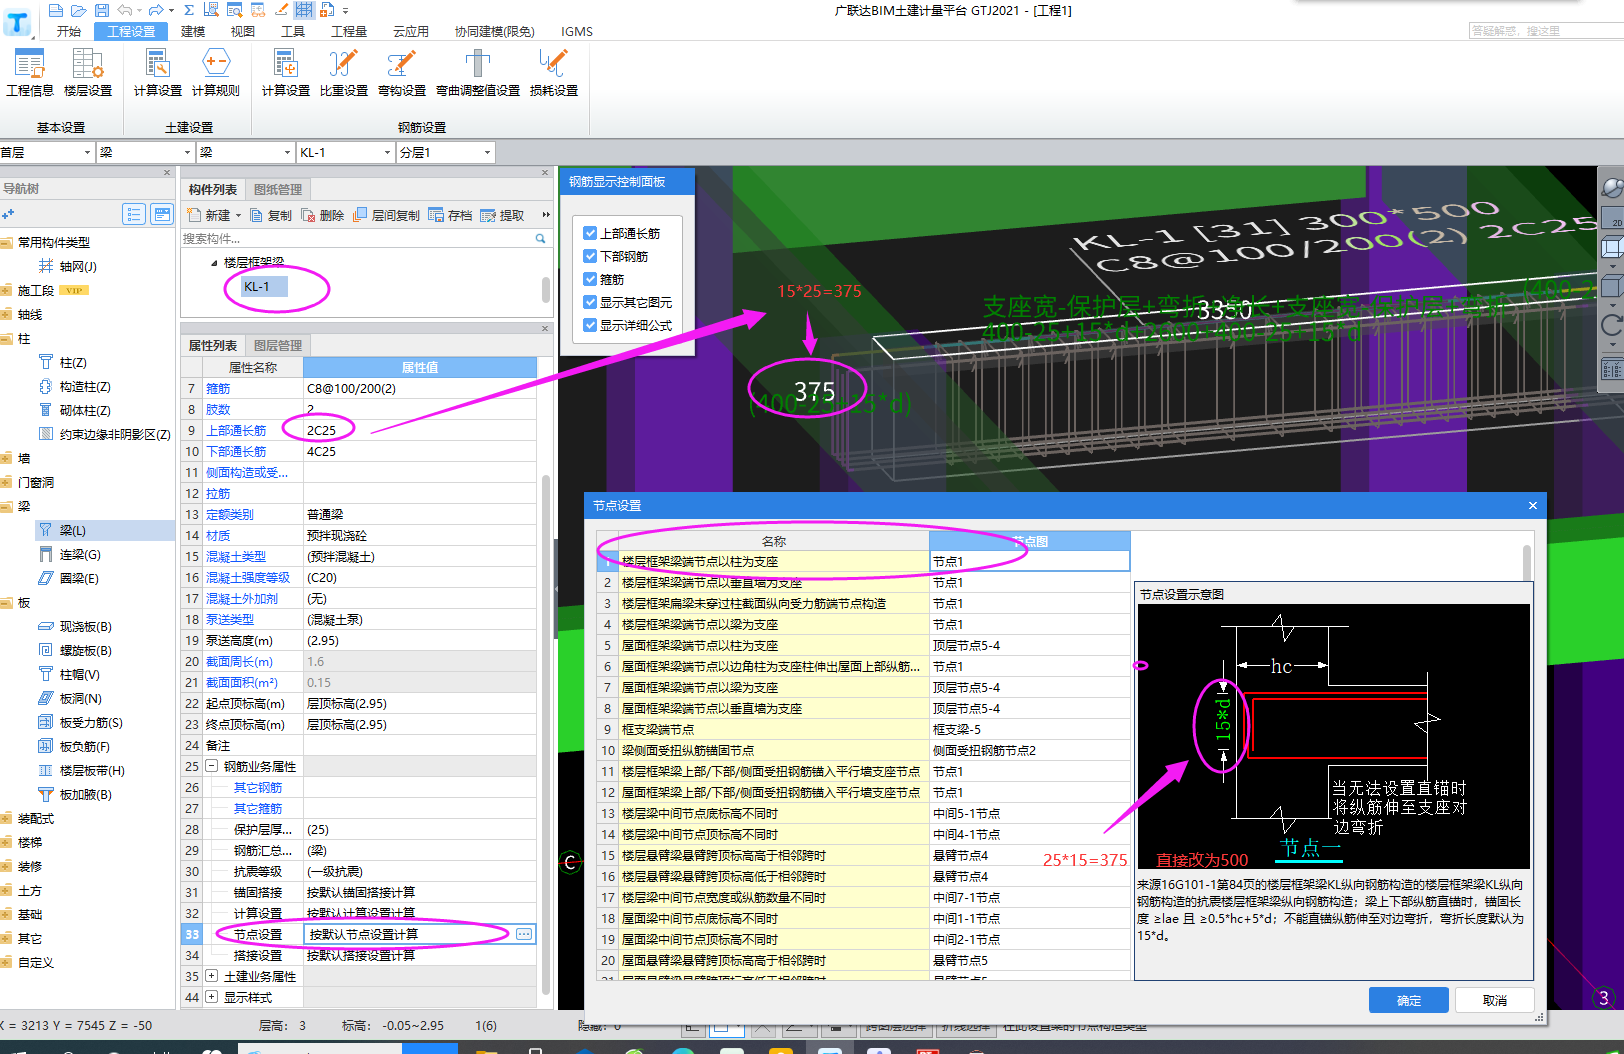The height and width of the screenshot is (1054, 1624).
Task: Click the ellipsis button in 节点设置 row
Action: (x=524, y=934)
